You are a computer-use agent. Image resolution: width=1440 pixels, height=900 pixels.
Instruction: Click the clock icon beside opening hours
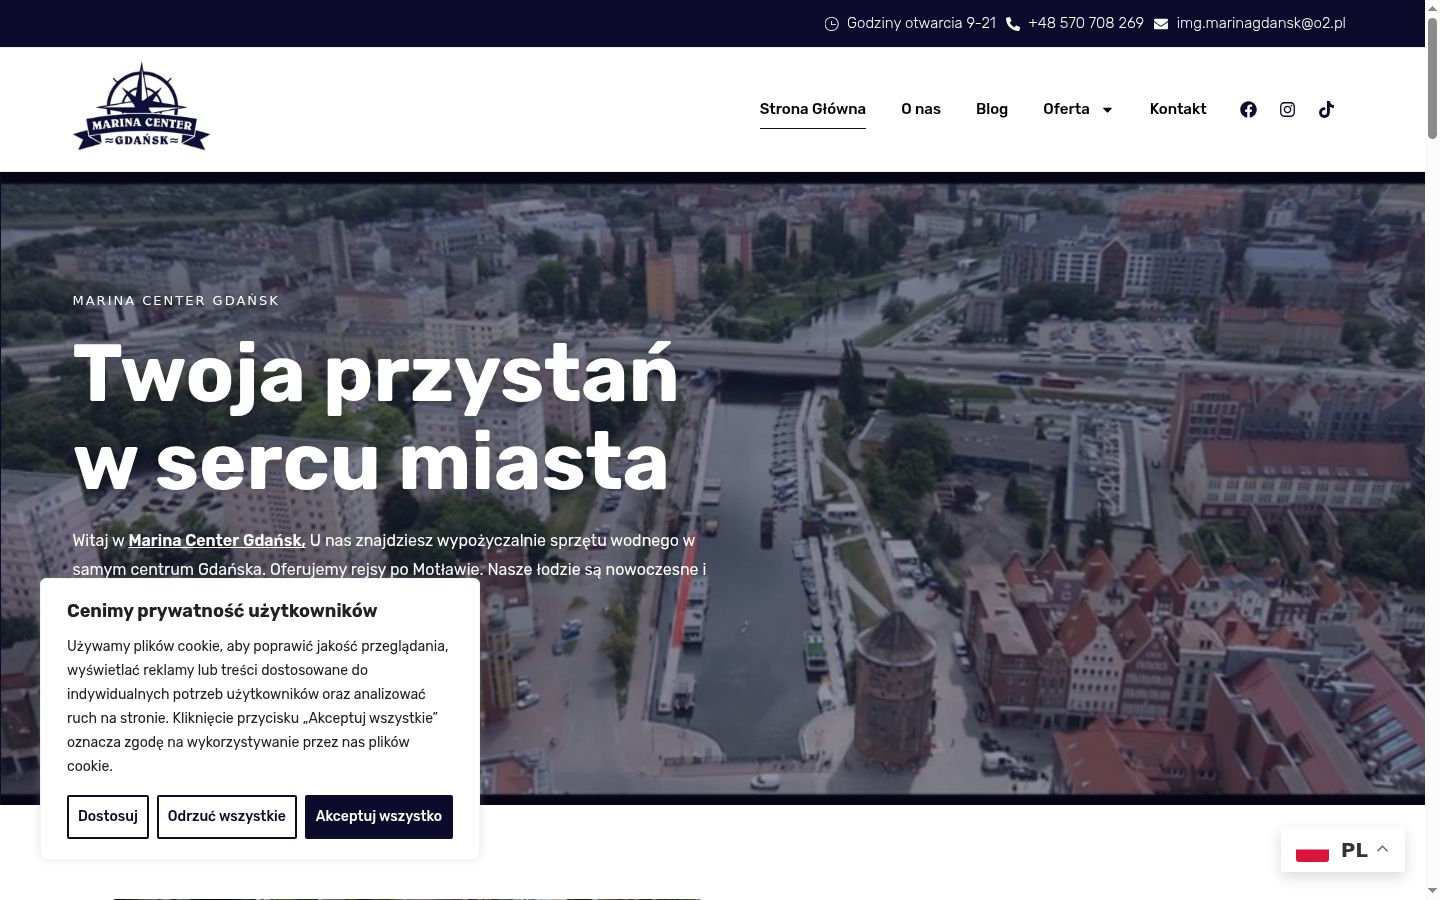click(832, 24)
